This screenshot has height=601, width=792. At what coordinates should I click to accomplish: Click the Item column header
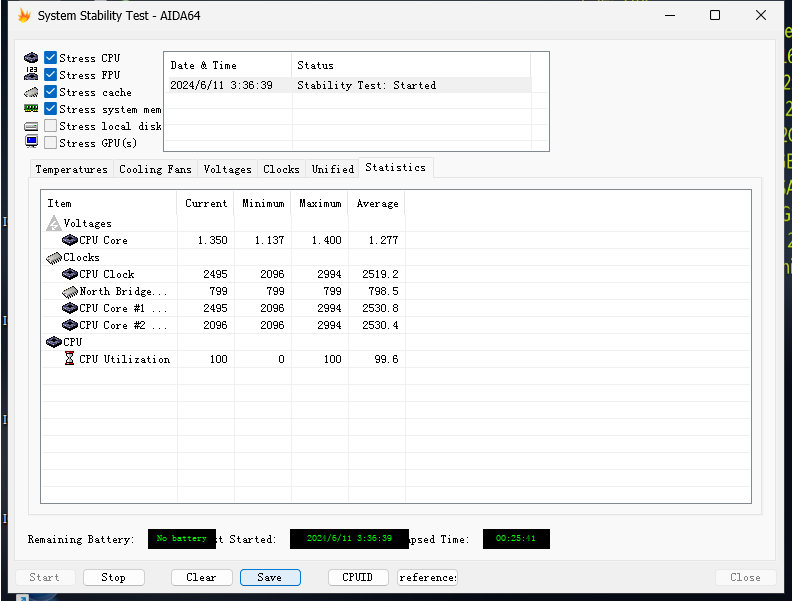[109, 203]
